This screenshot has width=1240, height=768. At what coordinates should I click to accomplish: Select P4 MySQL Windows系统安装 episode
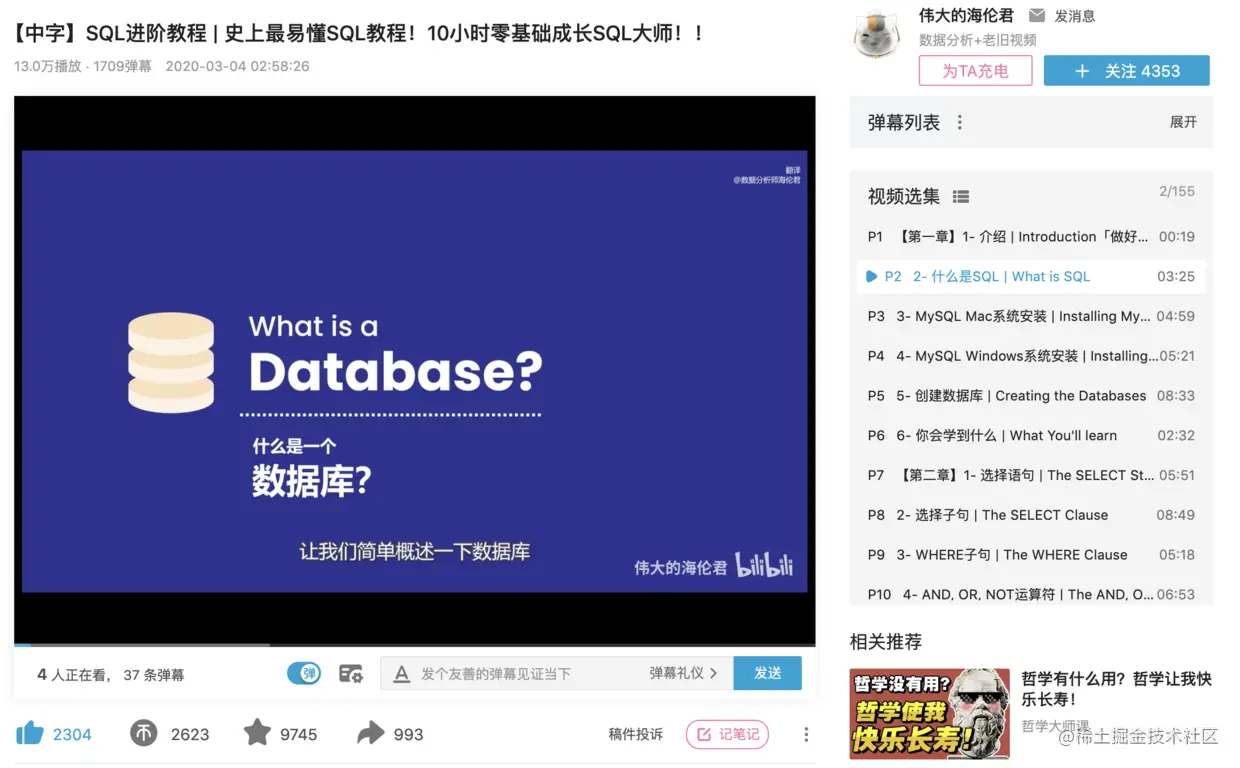point(1031,356)
